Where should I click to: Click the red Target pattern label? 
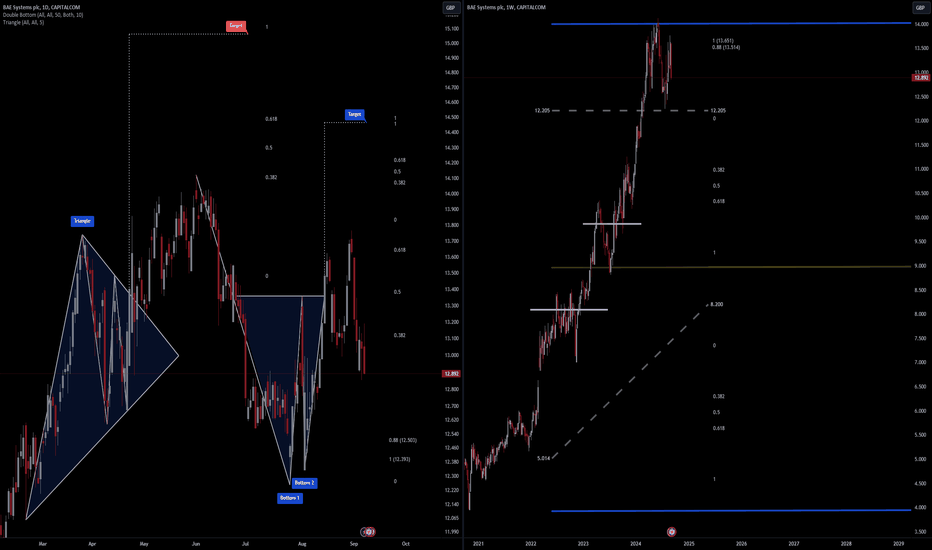coord(236,26)
